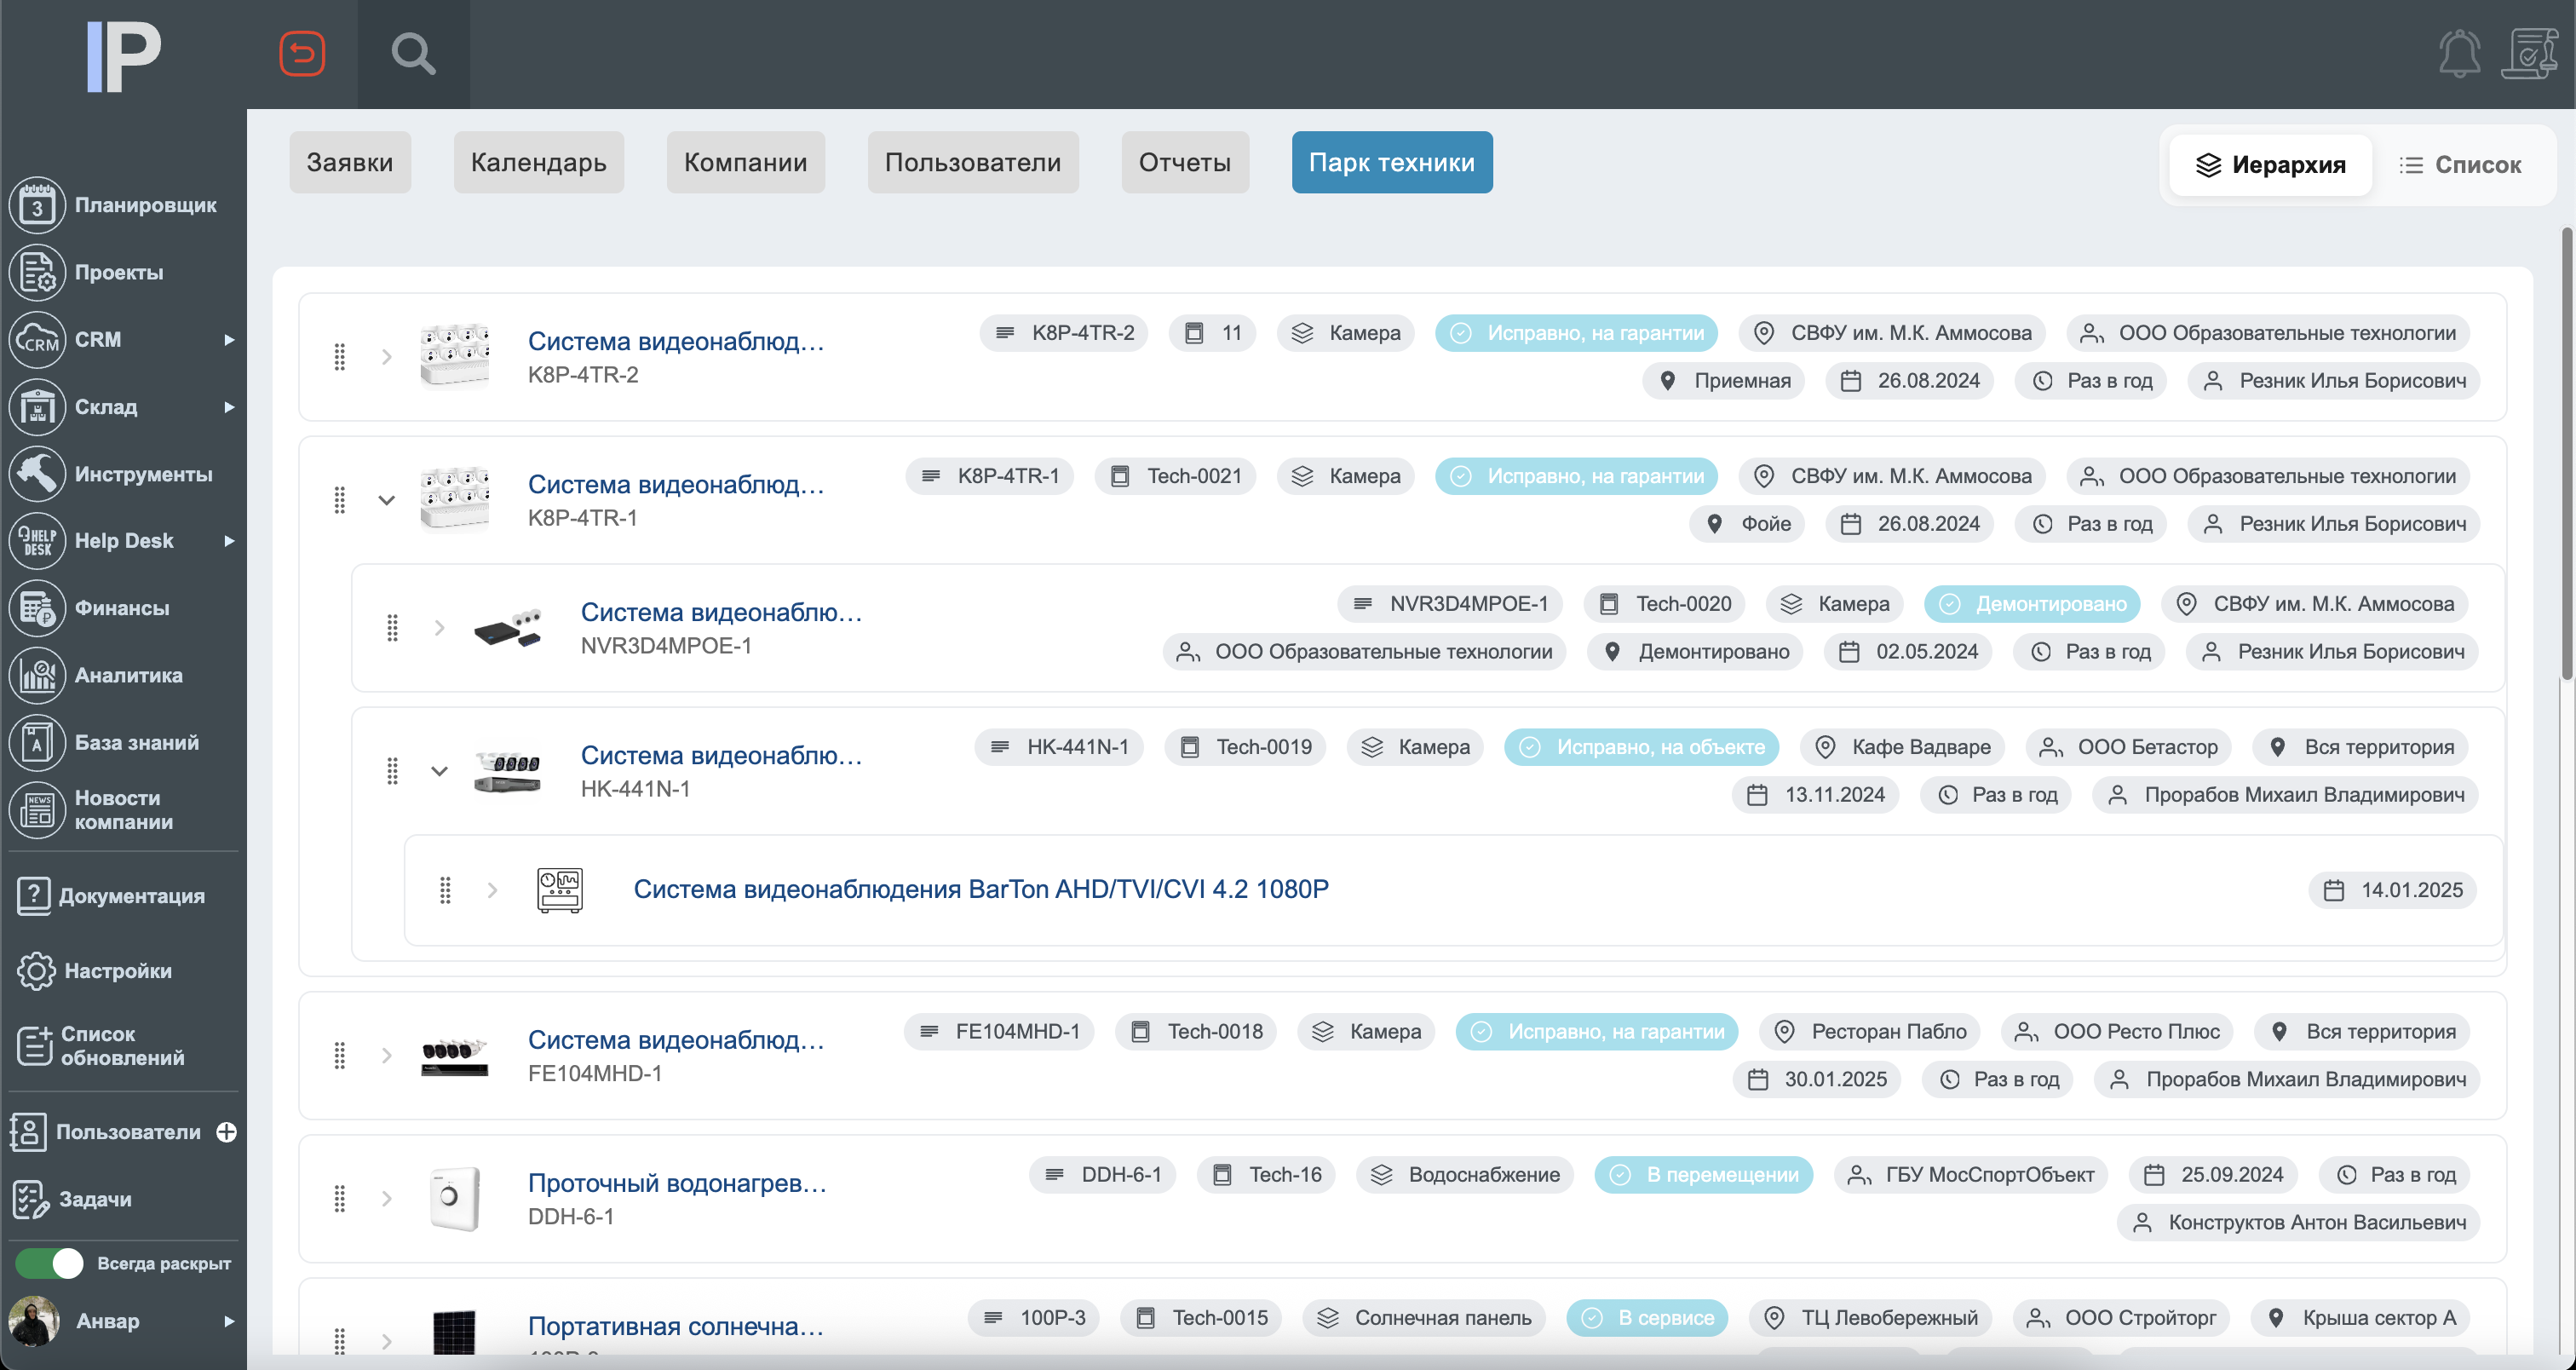Click the certificate scroll icon top right
Screen dimensions: 2576x1370
point(2528,54)
